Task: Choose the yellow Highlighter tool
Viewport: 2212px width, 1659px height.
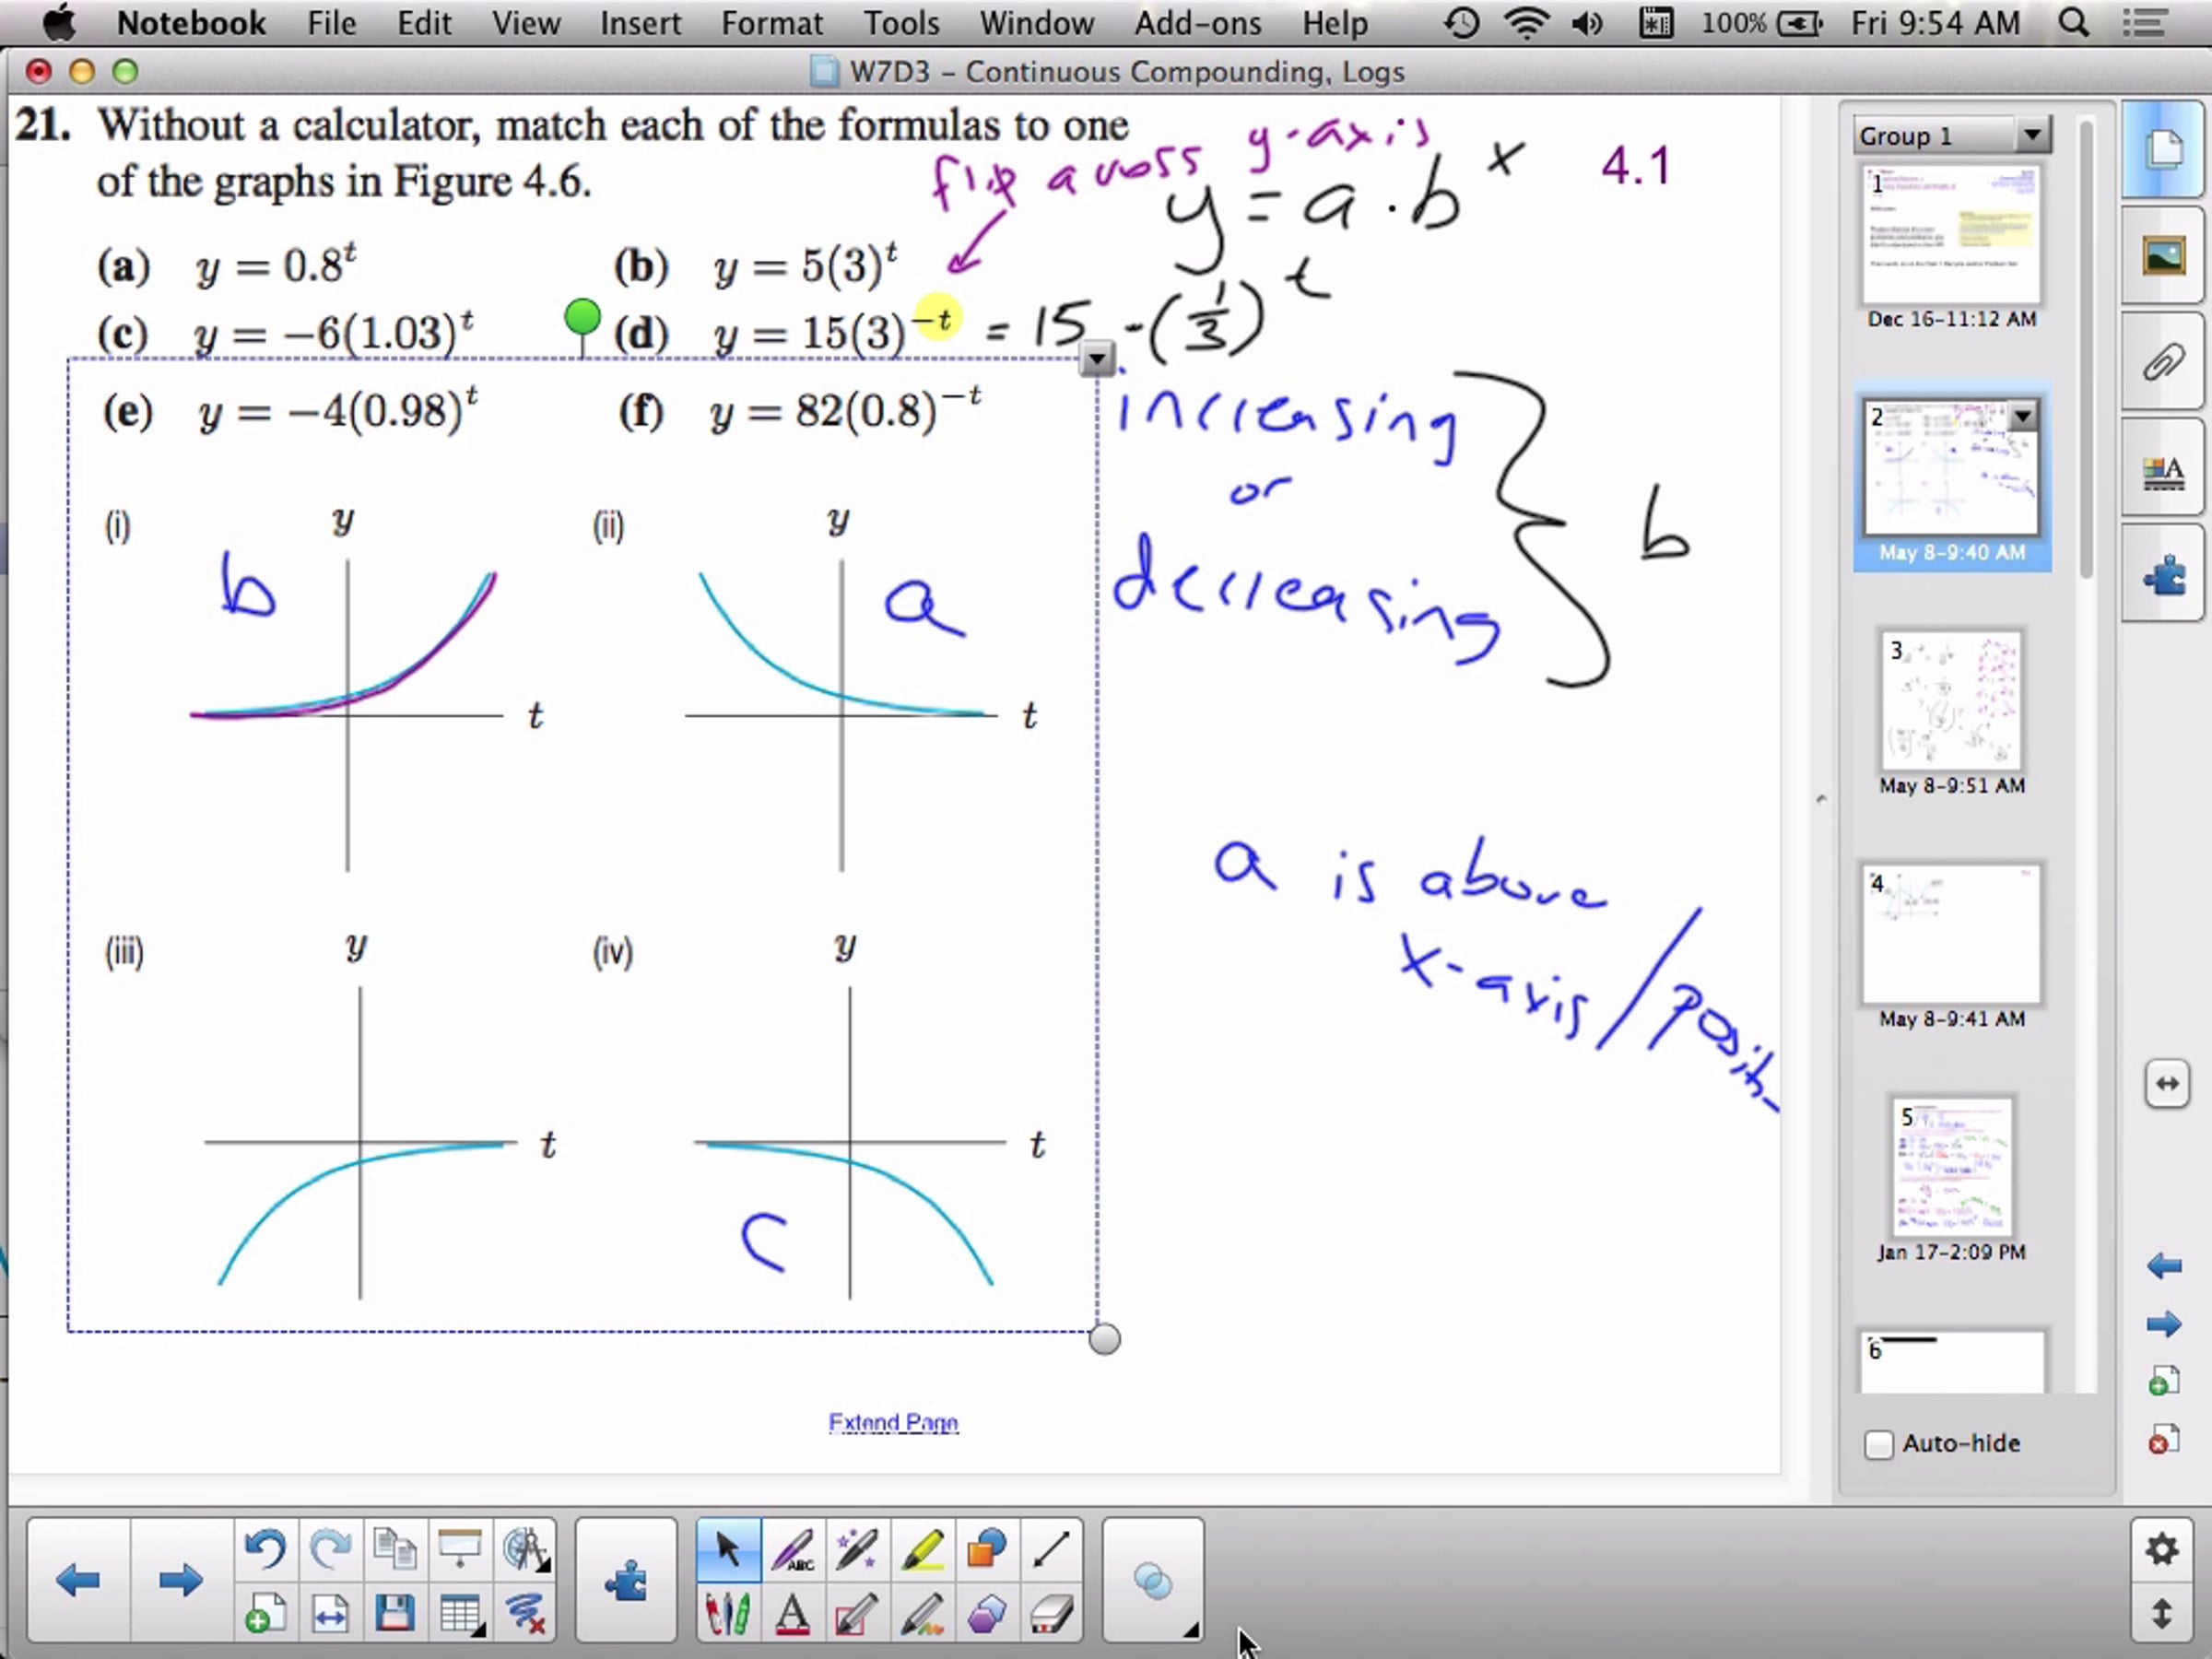Action: click(921, 1549)
